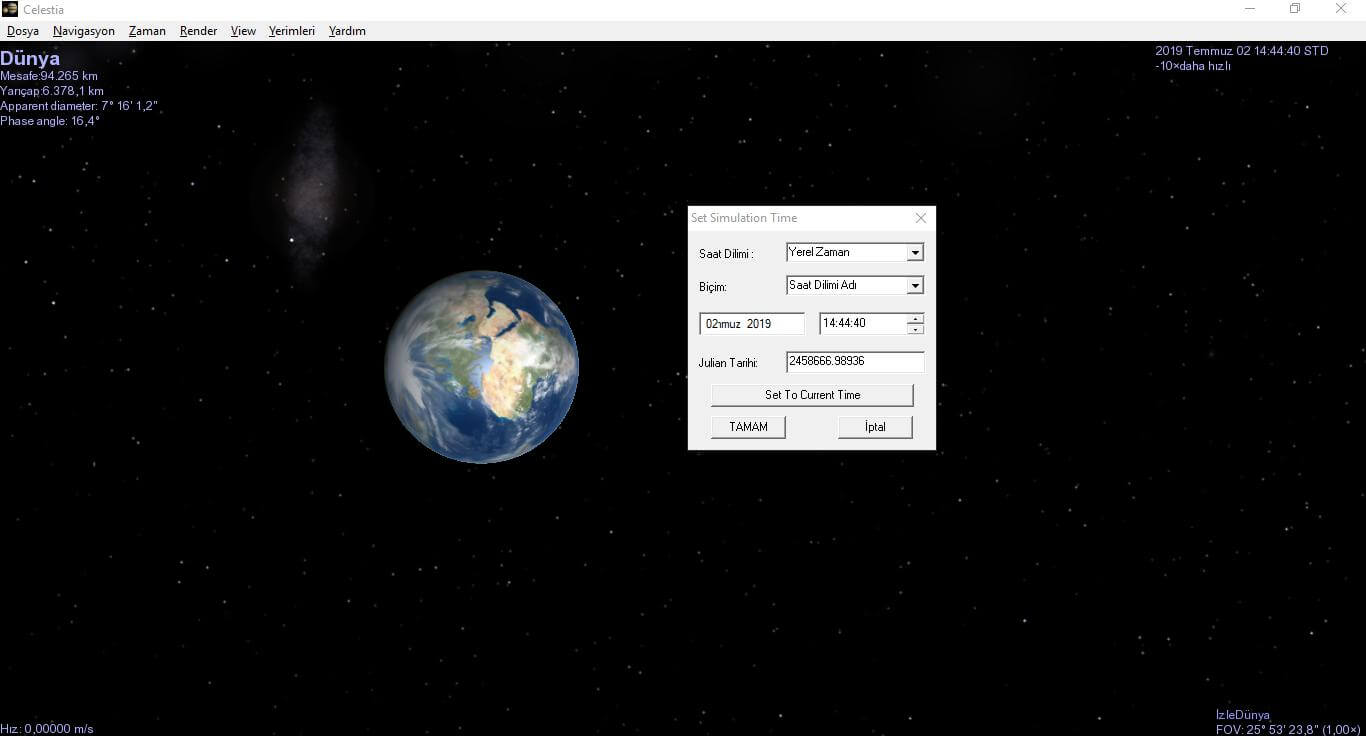Viewport: 1366px width, 736px height.
Task: Open the Navigasyon menu
Action: coord(84,31)
